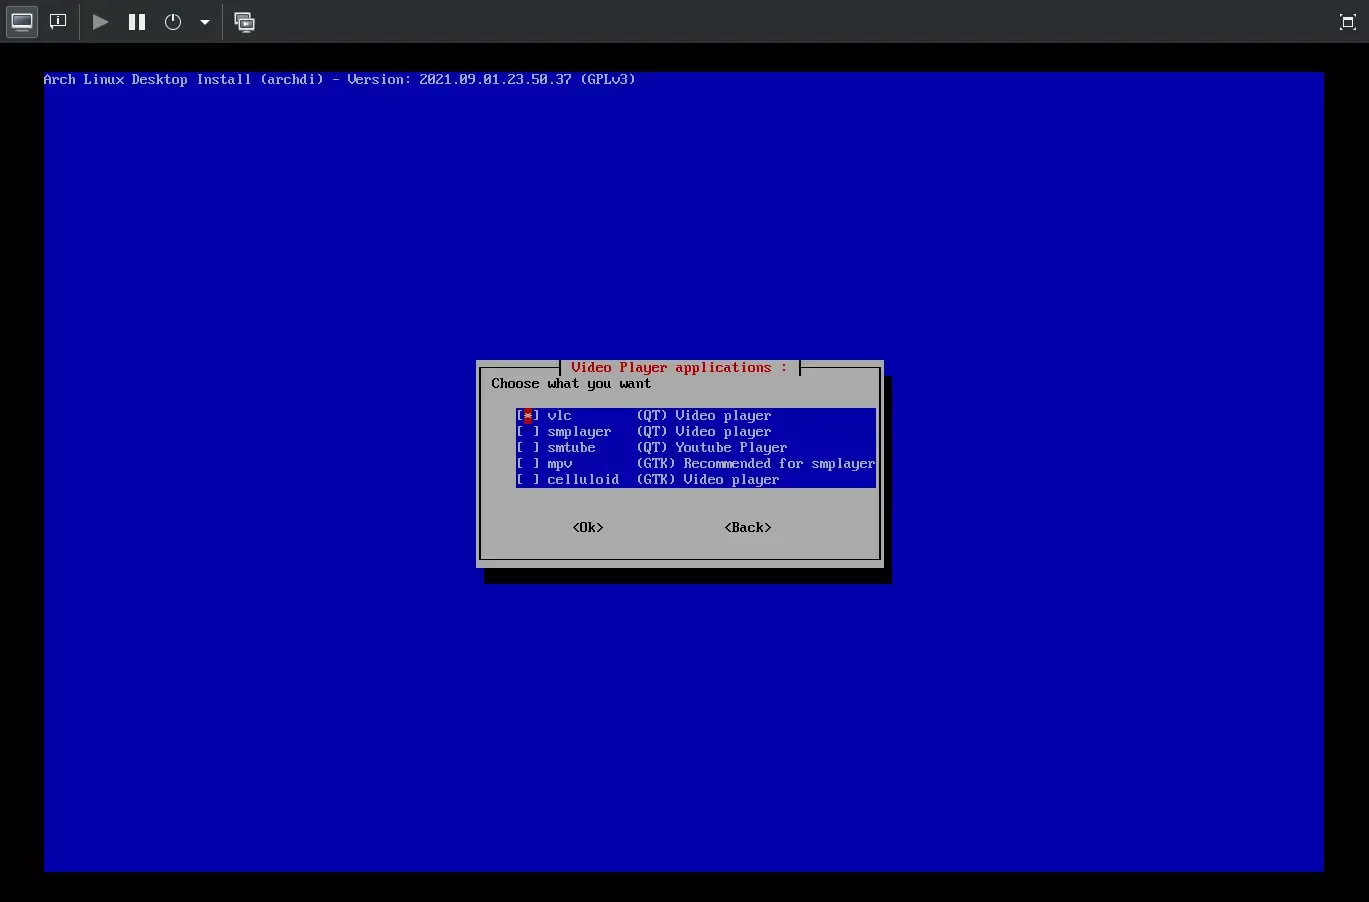Check the mpv checkbox
The image size is (1369, 902).
coord(528,464)
